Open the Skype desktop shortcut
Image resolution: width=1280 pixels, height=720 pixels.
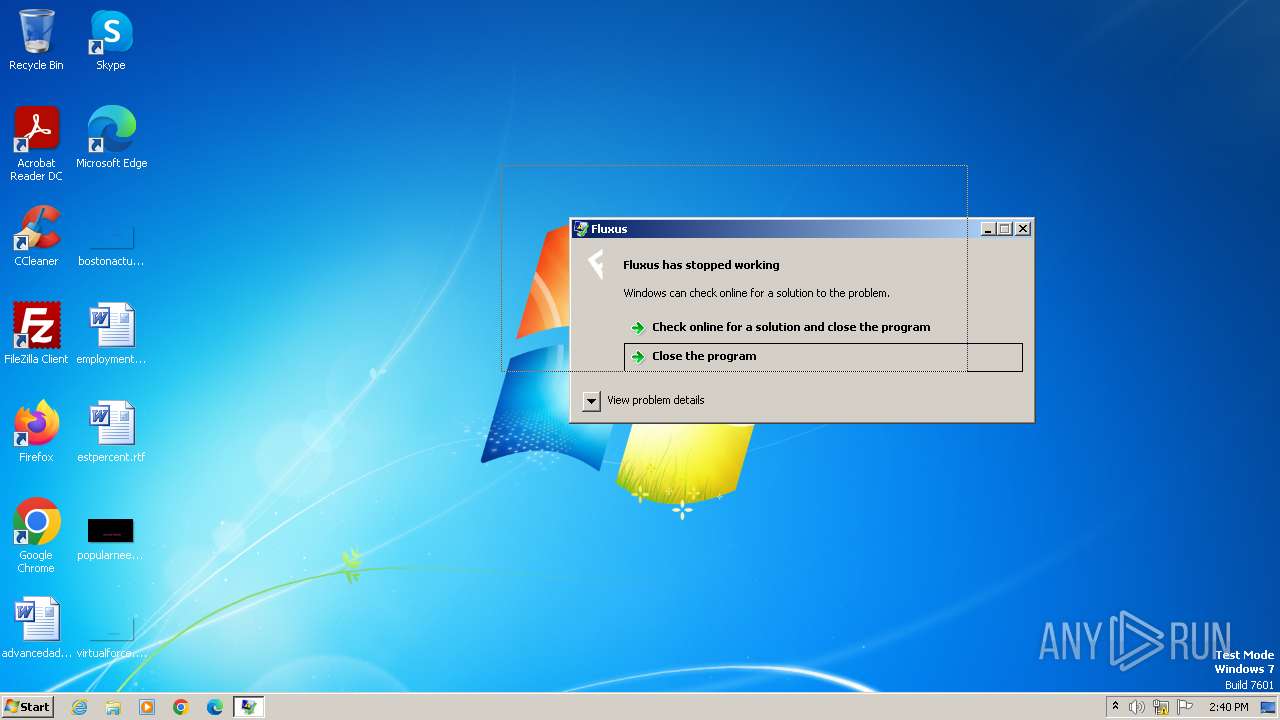click(x=111, y=40)
